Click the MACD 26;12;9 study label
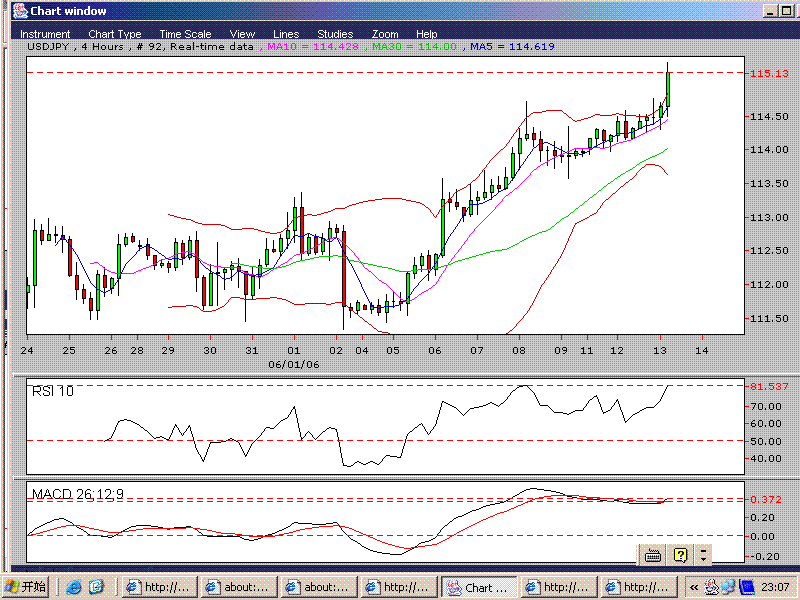The width and height of the screenshot is (800, 600). [78, 494]
